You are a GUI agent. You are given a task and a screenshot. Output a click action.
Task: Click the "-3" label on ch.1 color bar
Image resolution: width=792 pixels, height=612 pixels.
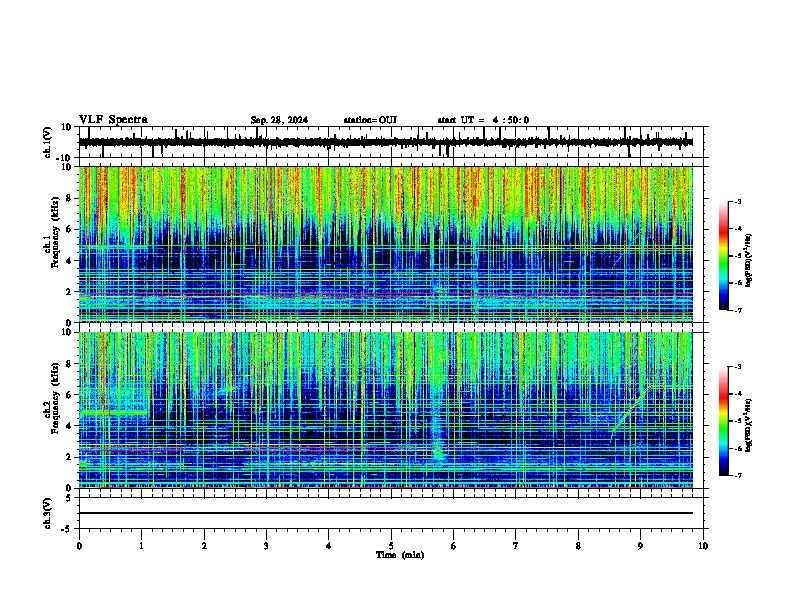coord(737,202)
